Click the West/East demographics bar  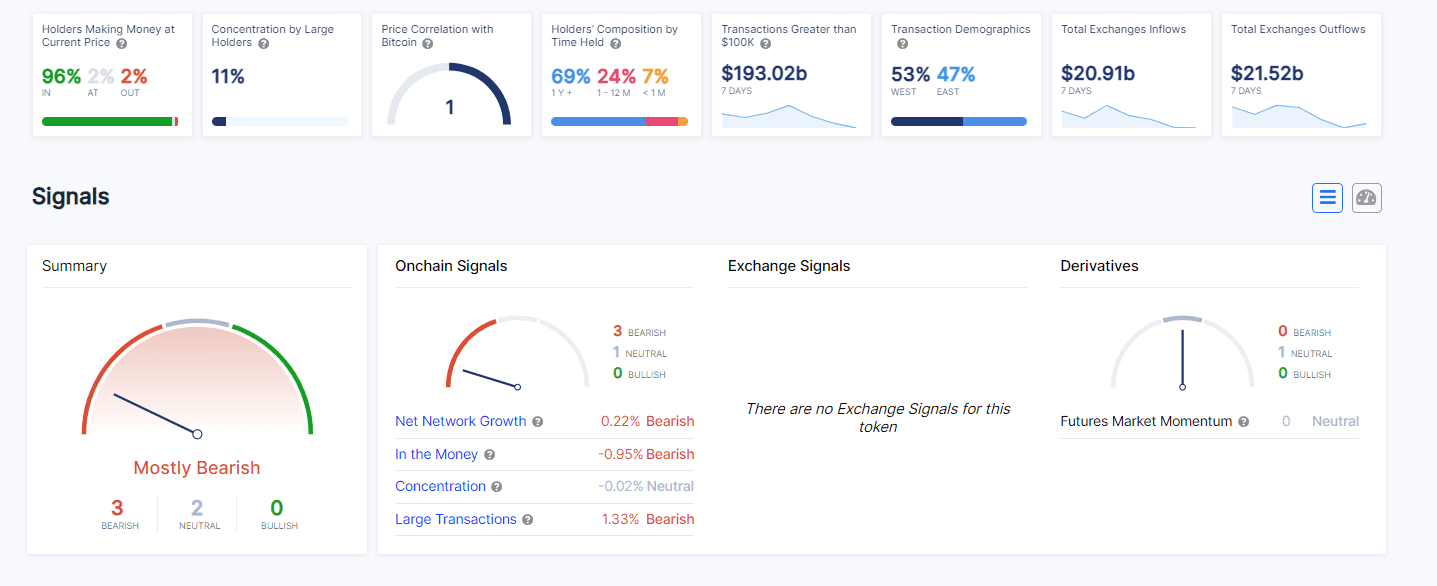(x=958, y=122)
